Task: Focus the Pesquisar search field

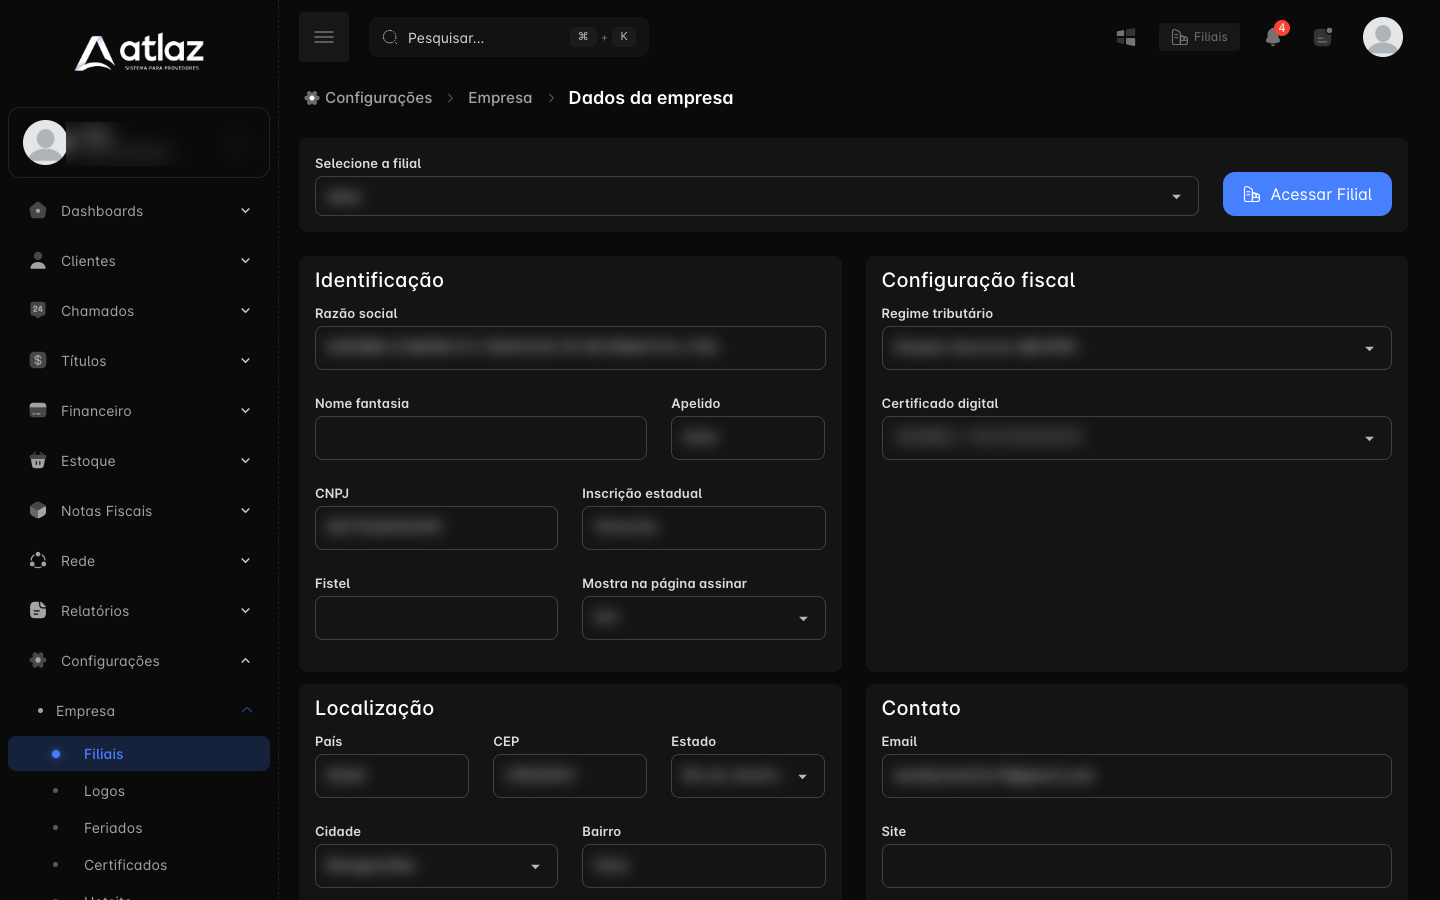Action: click(x=509, y=37)
